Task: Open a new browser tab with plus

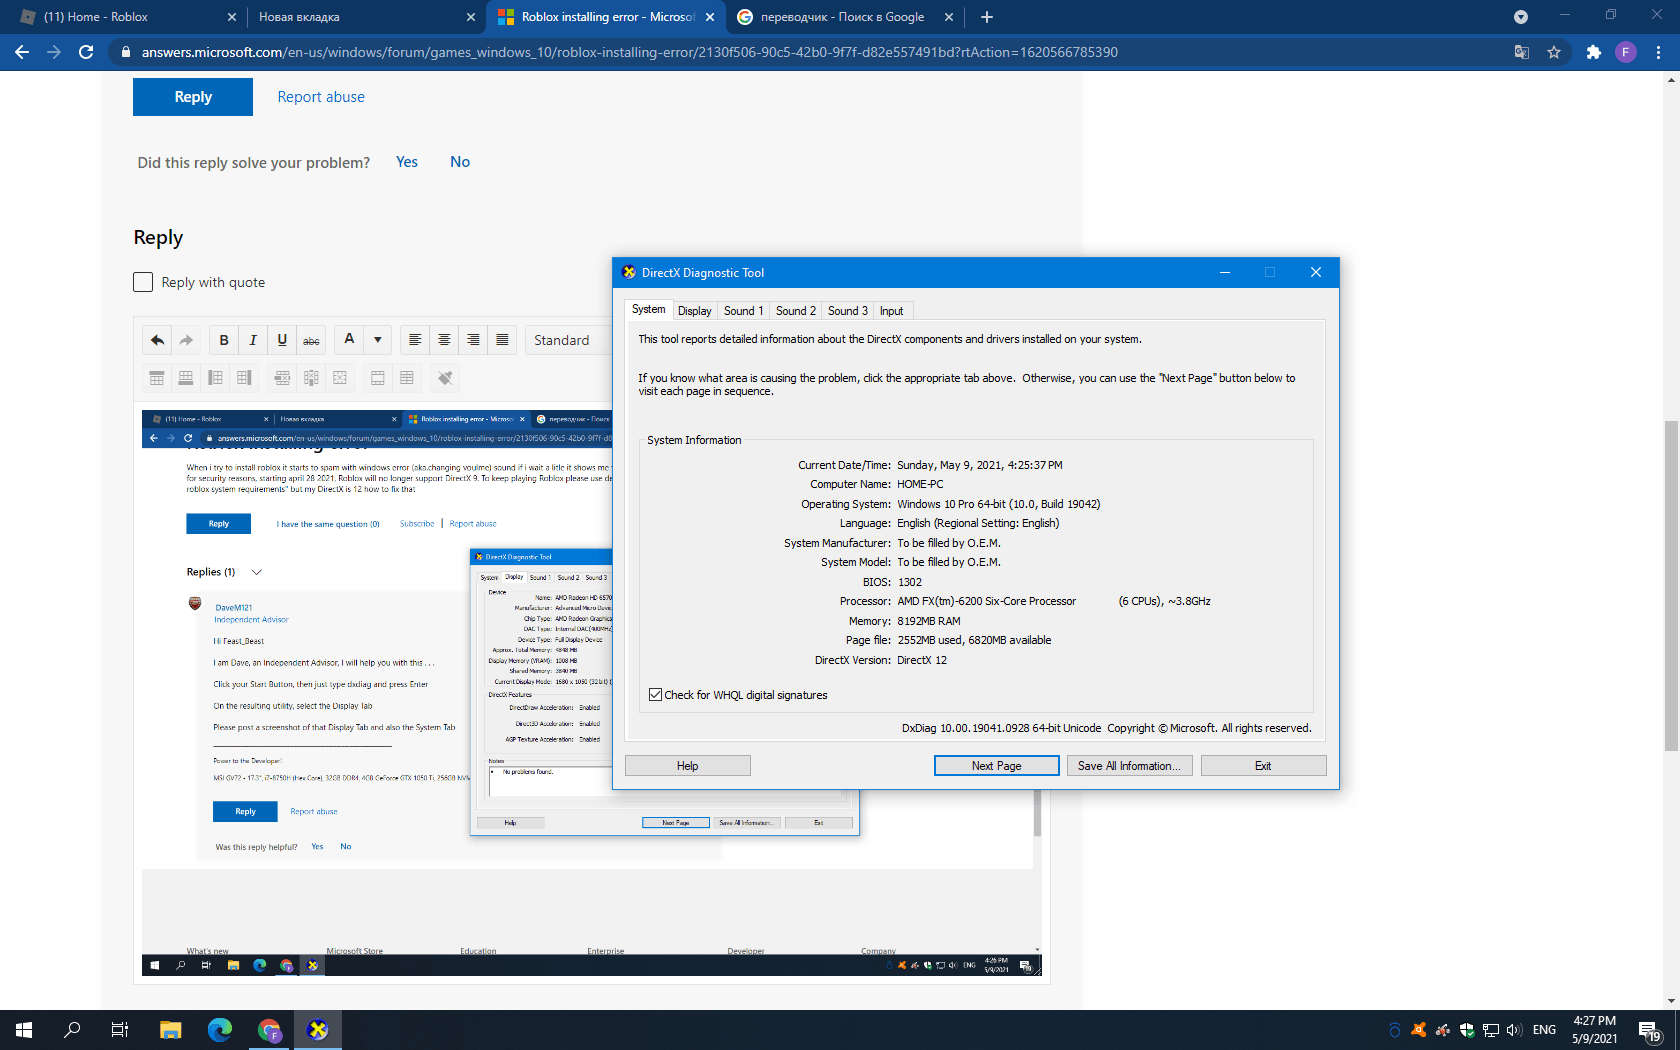Action: (x=987, y=17)
